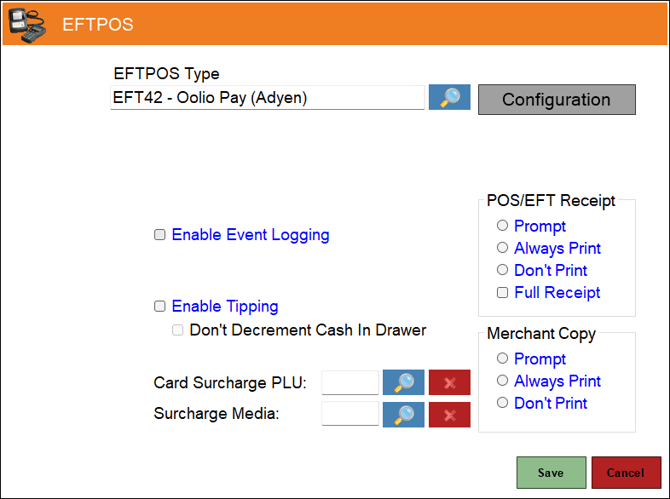Enable Event Logging checkbox
The image size is (670, 499).
pos(160,235)
